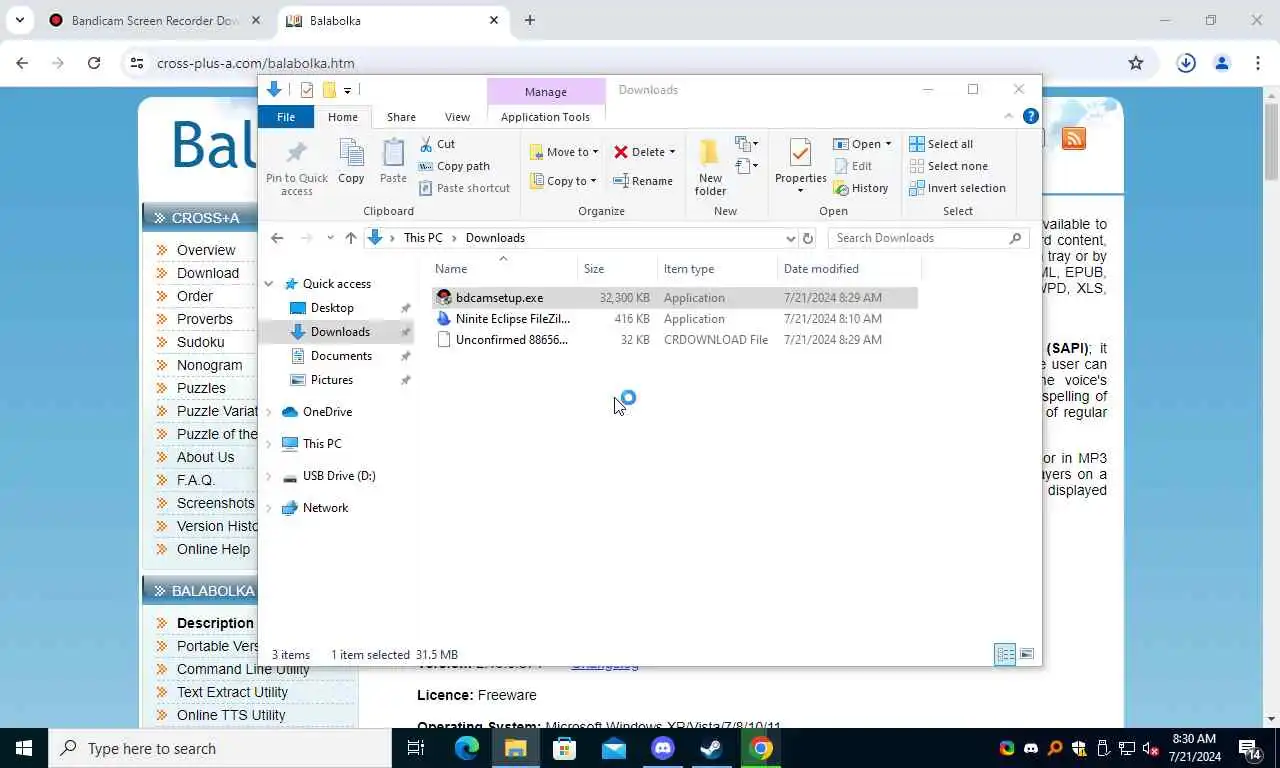Image resolution: width=1280 pixels, height=768 pixels.
Task: Go up one folder level arrow
Action: point(350,238)
